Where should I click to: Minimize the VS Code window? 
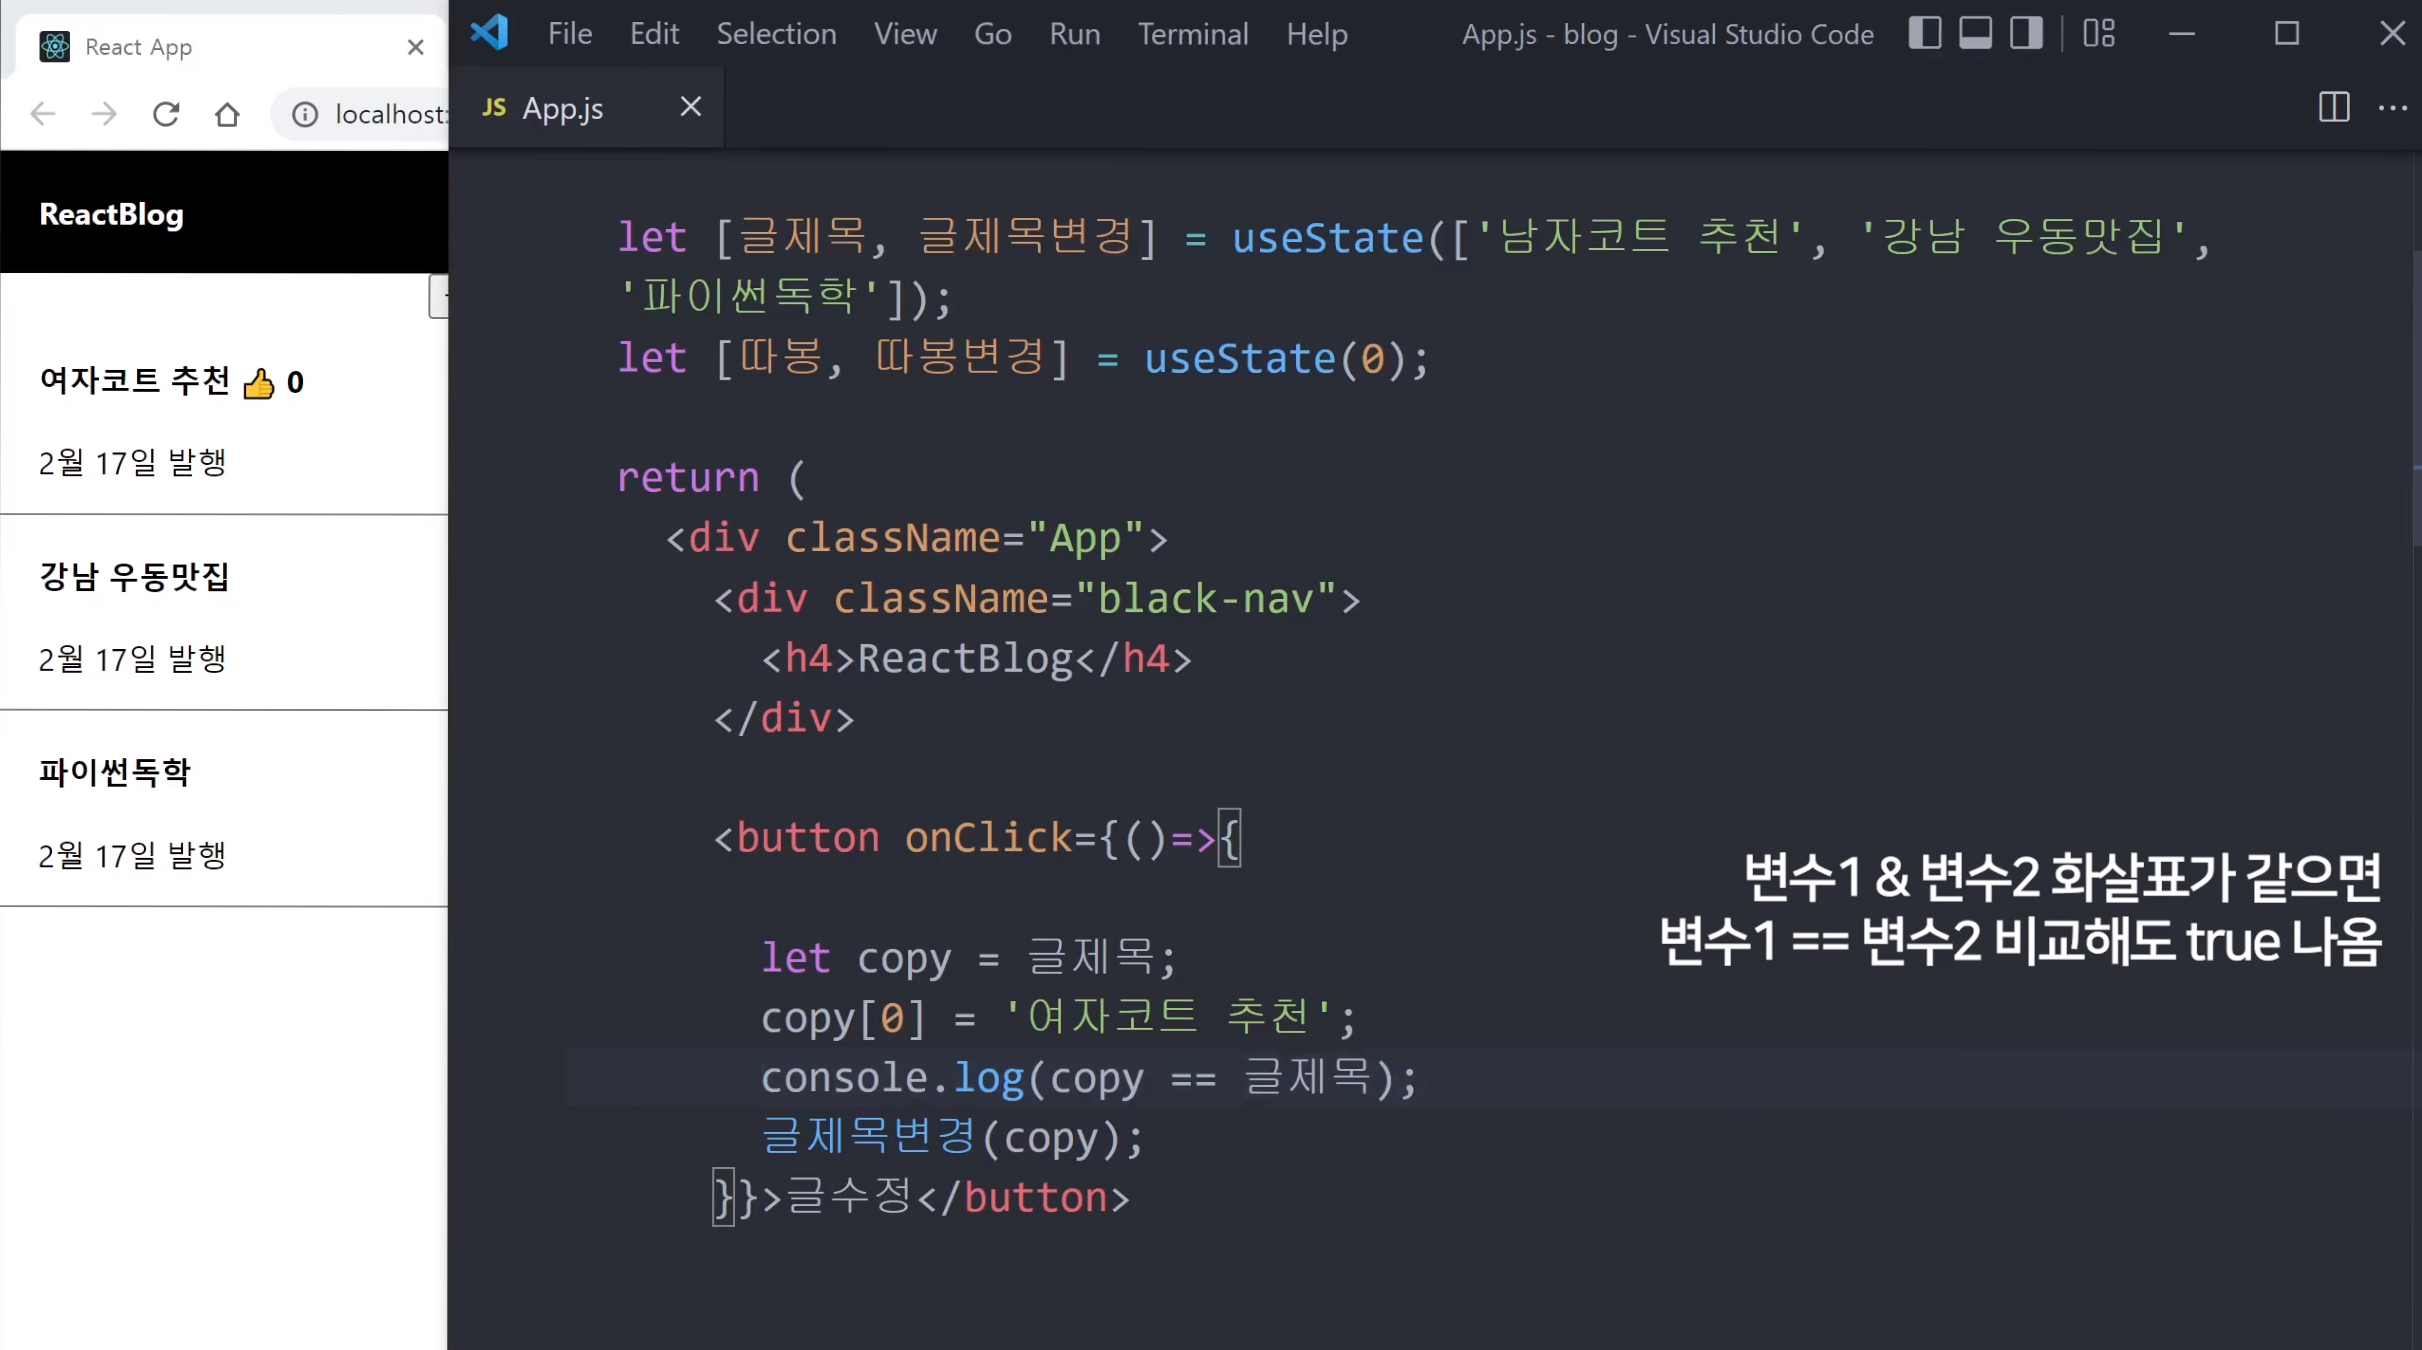(x=2182, y=34)
